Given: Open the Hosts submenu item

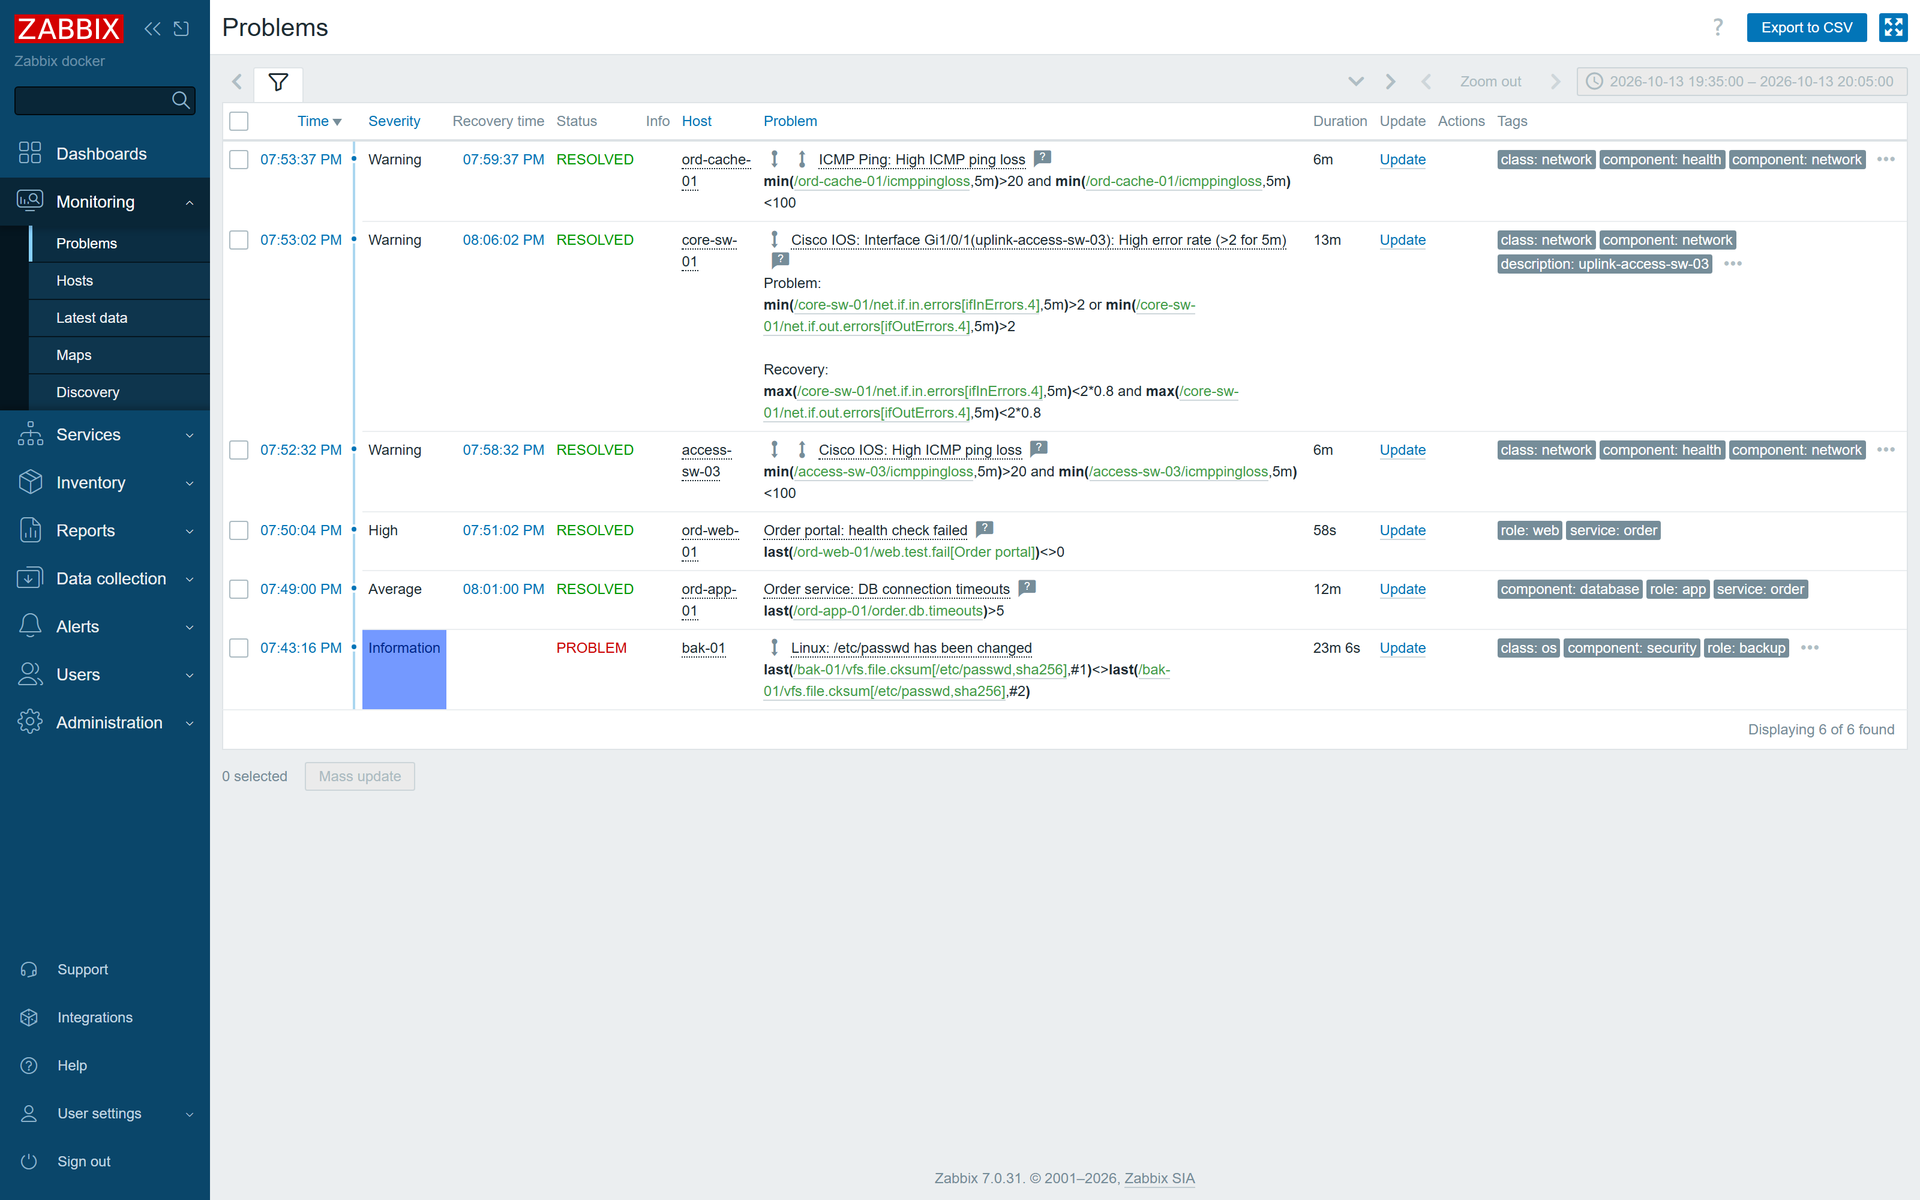Looking at the screenshot, I should (119, 281).
